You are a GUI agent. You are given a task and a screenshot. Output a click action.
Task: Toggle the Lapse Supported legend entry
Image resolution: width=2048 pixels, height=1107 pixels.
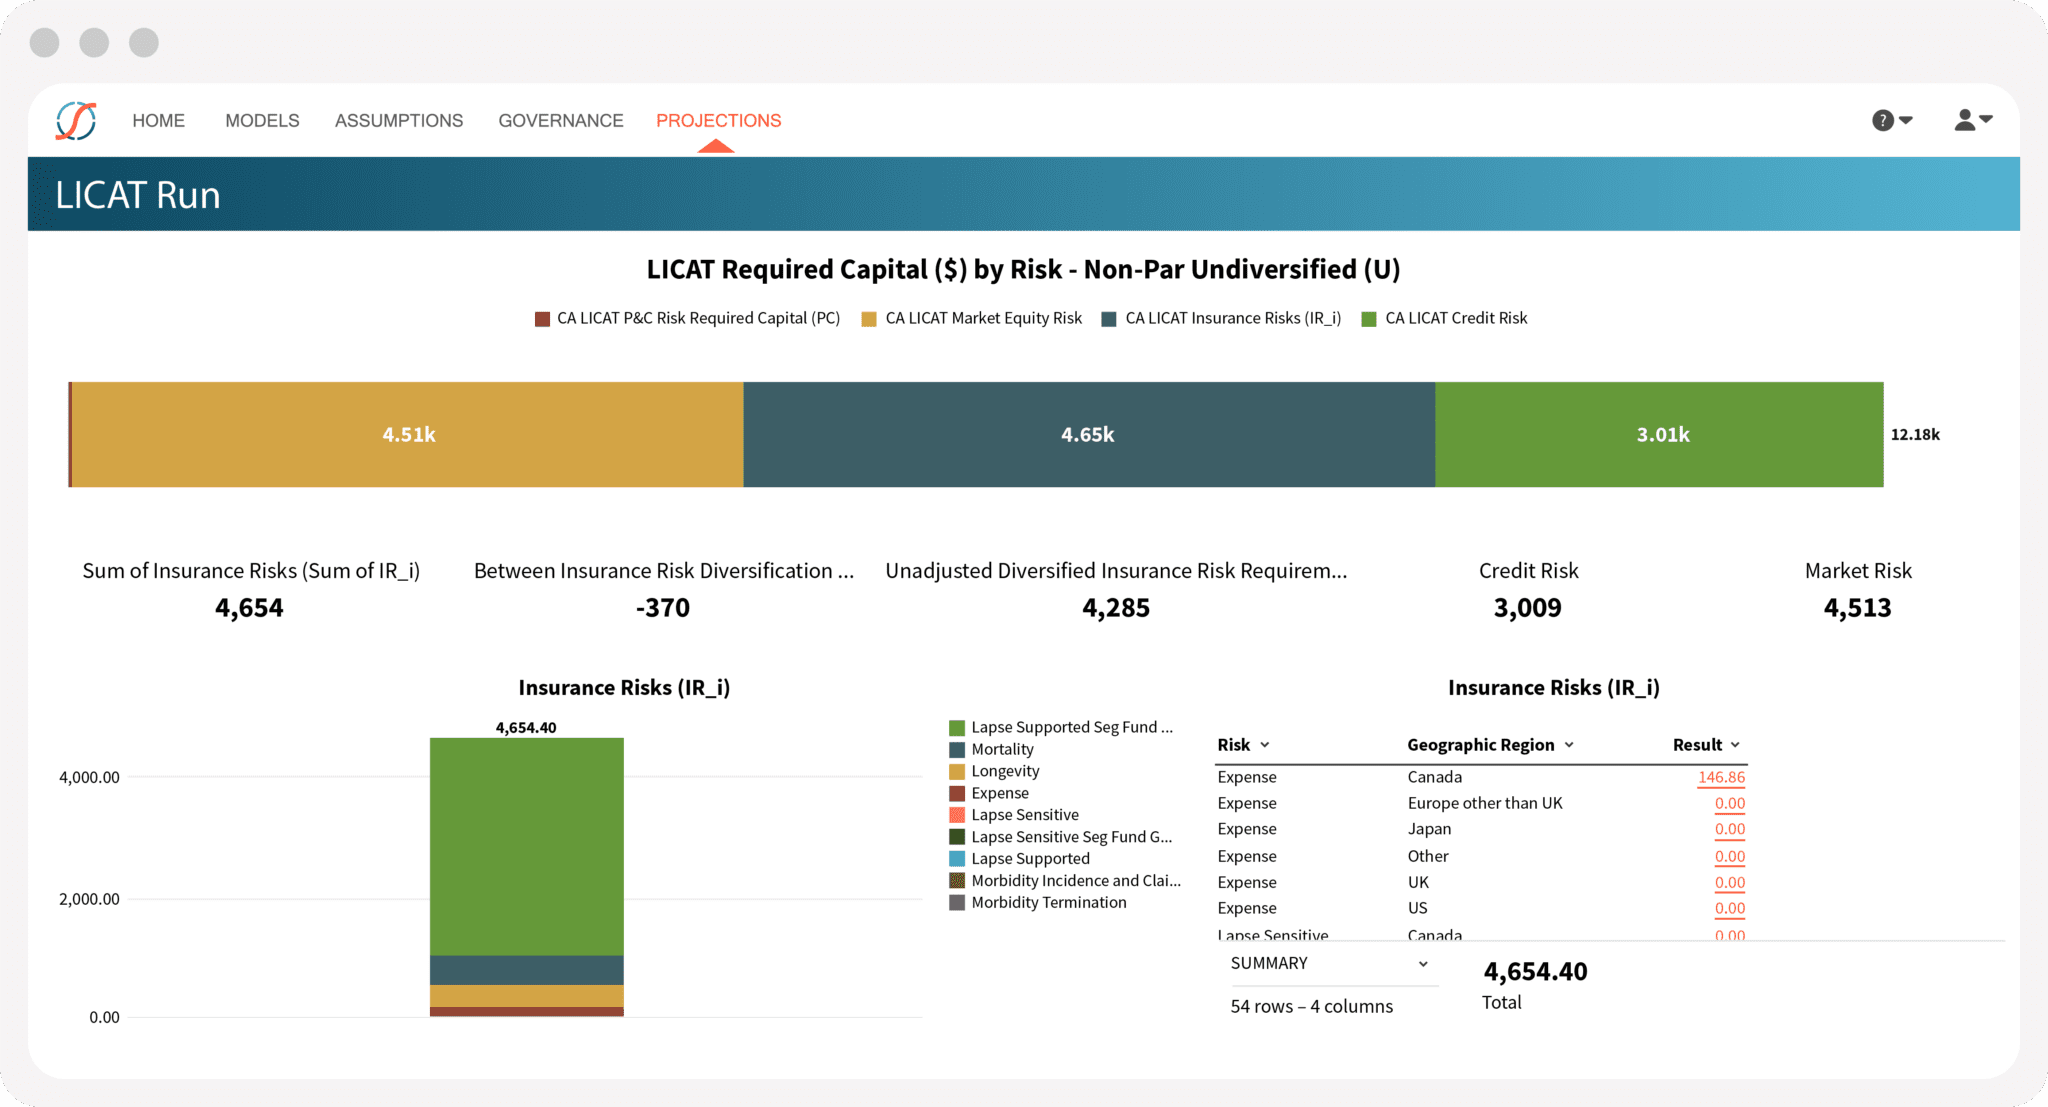1030,858
